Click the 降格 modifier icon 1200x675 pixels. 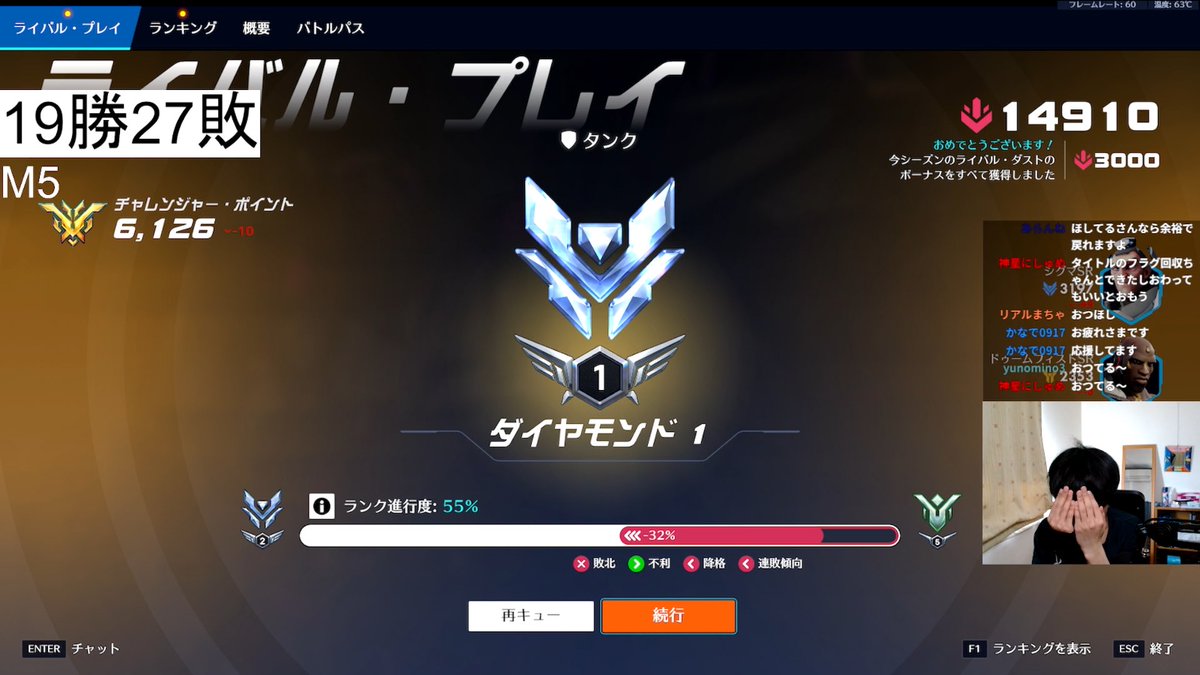click(691, 564)
